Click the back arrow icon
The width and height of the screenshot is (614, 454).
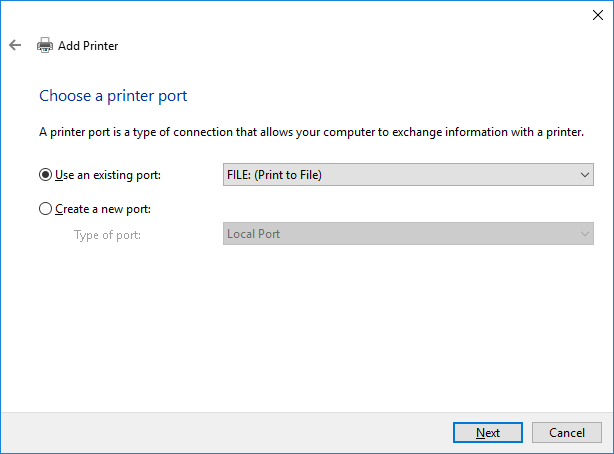point(15,45)
